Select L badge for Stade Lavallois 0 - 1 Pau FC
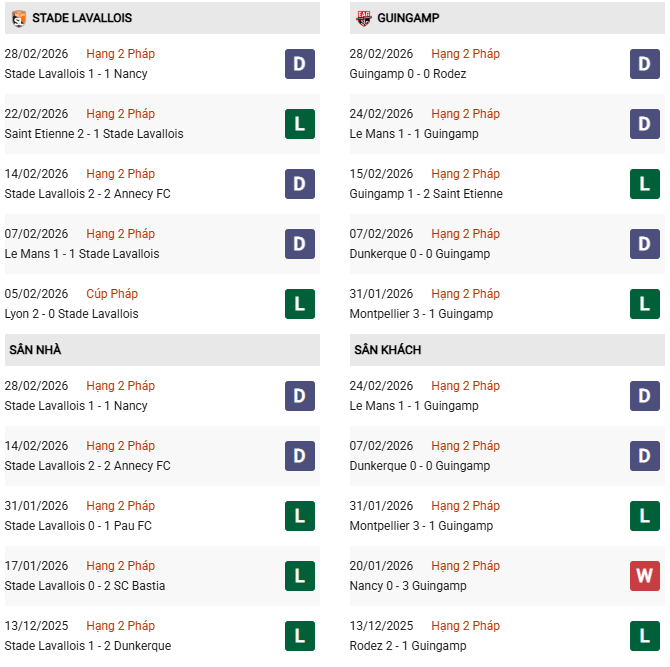Viewport: 670px width, 667px height. 300,516
